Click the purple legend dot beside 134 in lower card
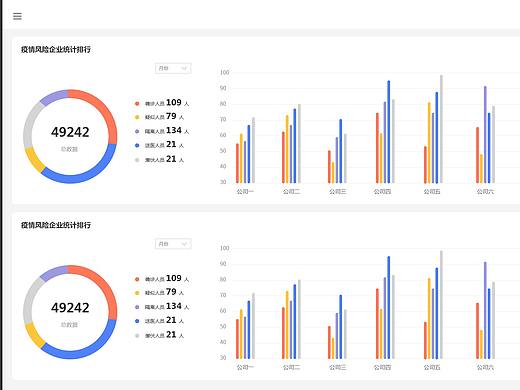This screenshot has width=520, height=390. pos(137,307)
